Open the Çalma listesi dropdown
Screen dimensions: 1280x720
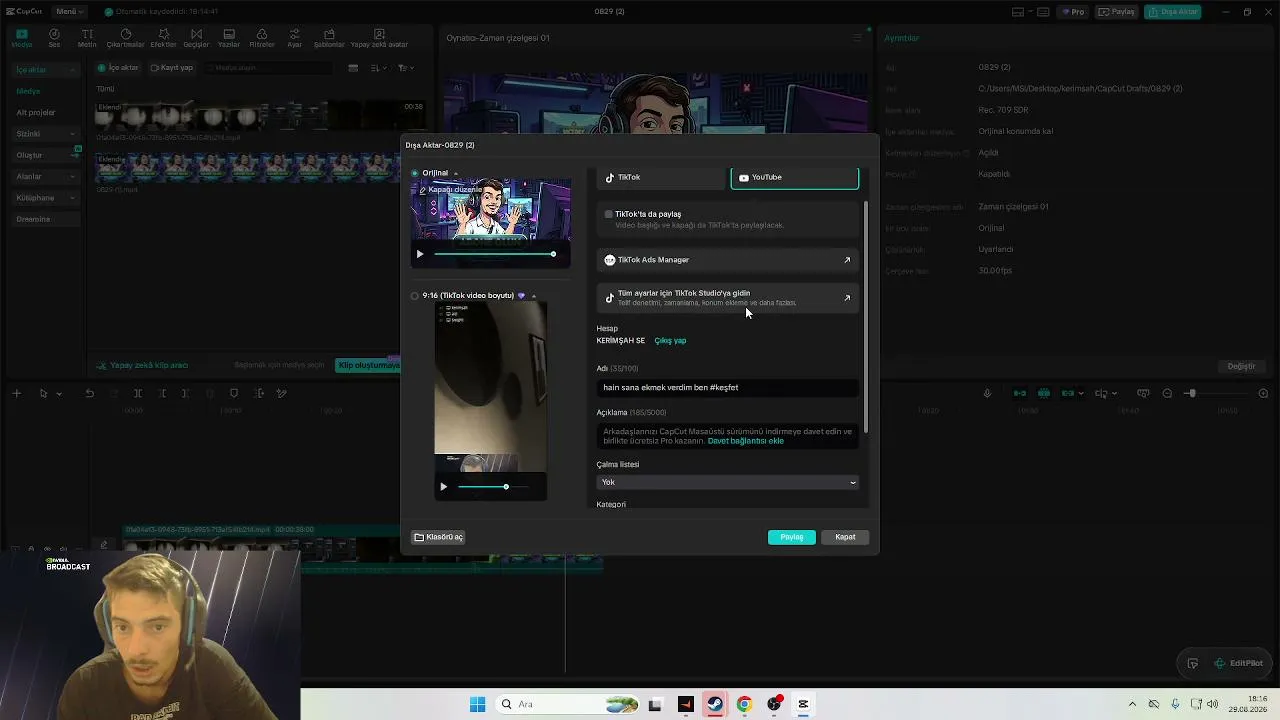pos(727,482)
